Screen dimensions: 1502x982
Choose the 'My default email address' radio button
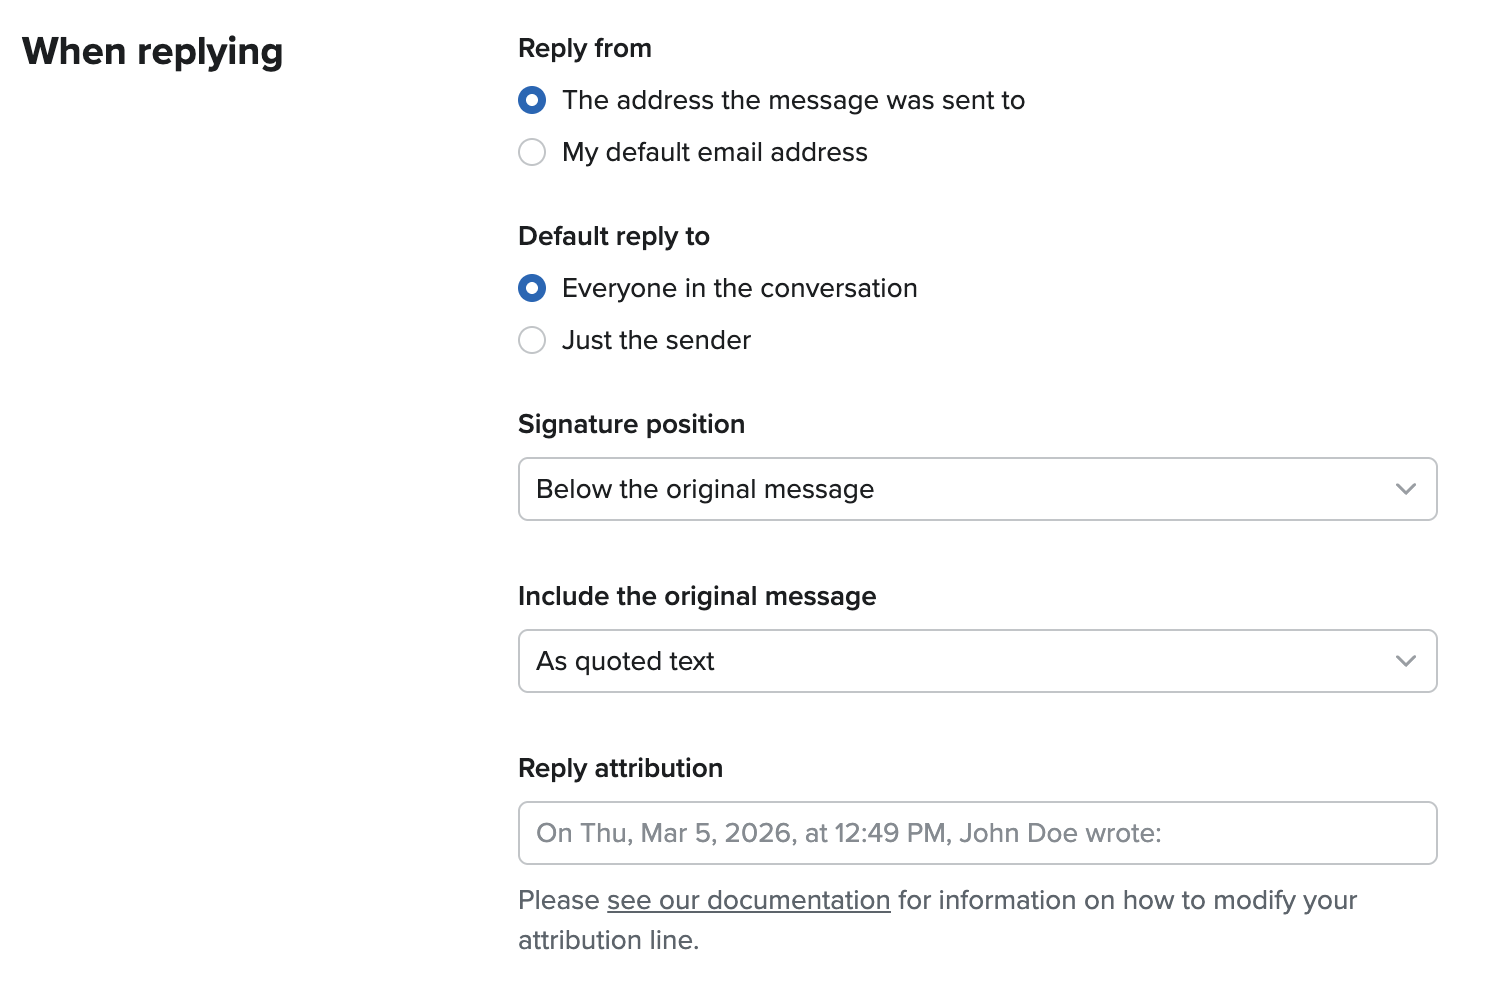point(532,152)
